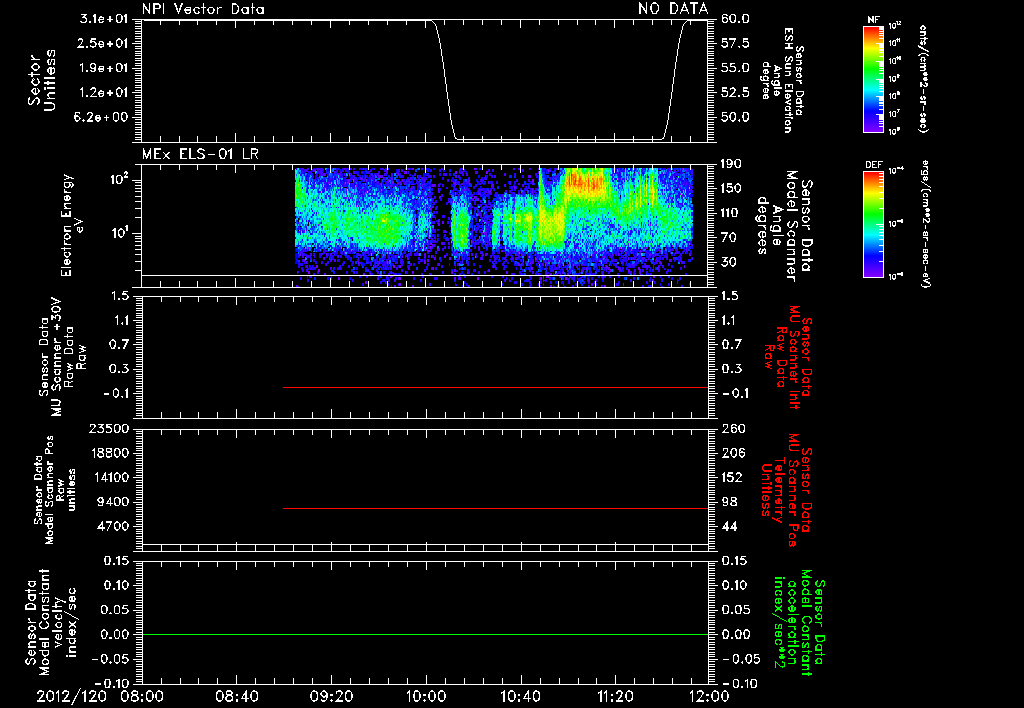This screenshot has width=1024, height=708.
Task: Click the 10:40 time axis label
Action: (x=520, y=696)
